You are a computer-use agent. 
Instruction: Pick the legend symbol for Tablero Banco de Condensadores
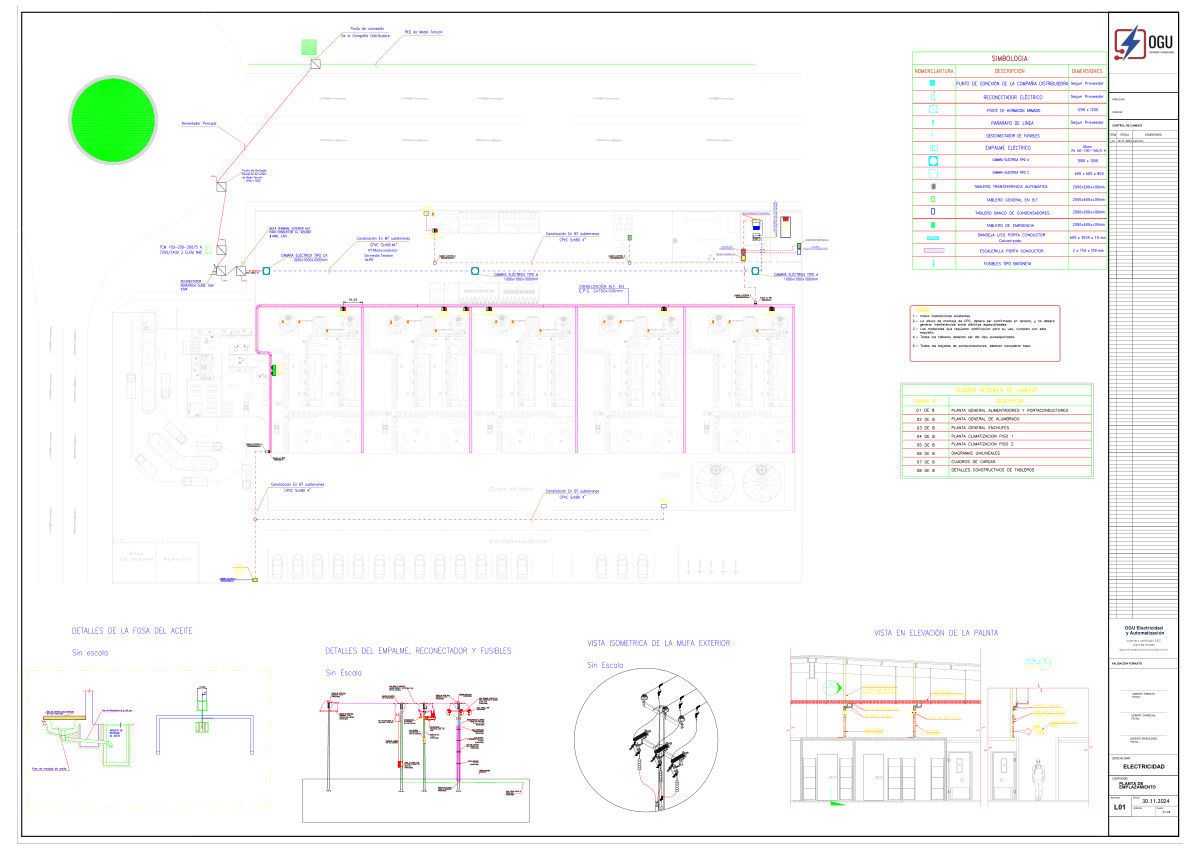pos(933,212)
